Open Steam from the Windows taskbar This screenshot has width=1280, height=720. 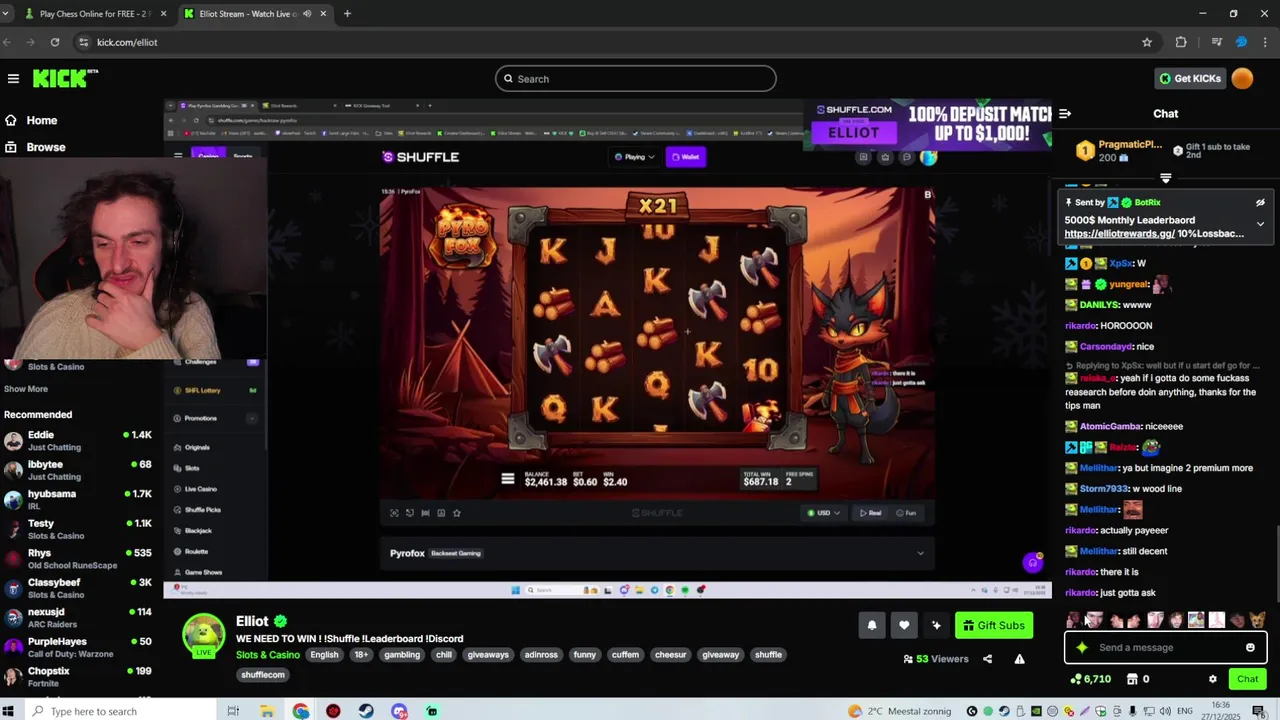point(366,711)
